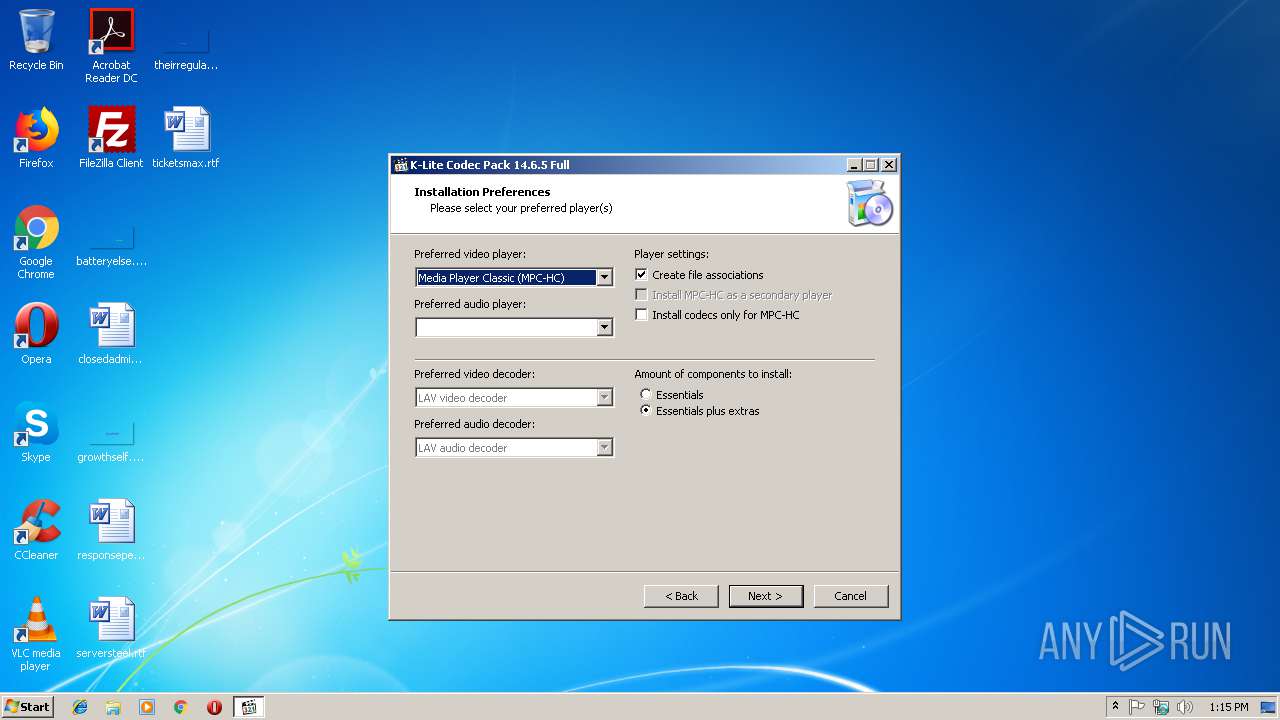
Task: Launch Skype desktop shortcut
Action: tap(36, 432)
